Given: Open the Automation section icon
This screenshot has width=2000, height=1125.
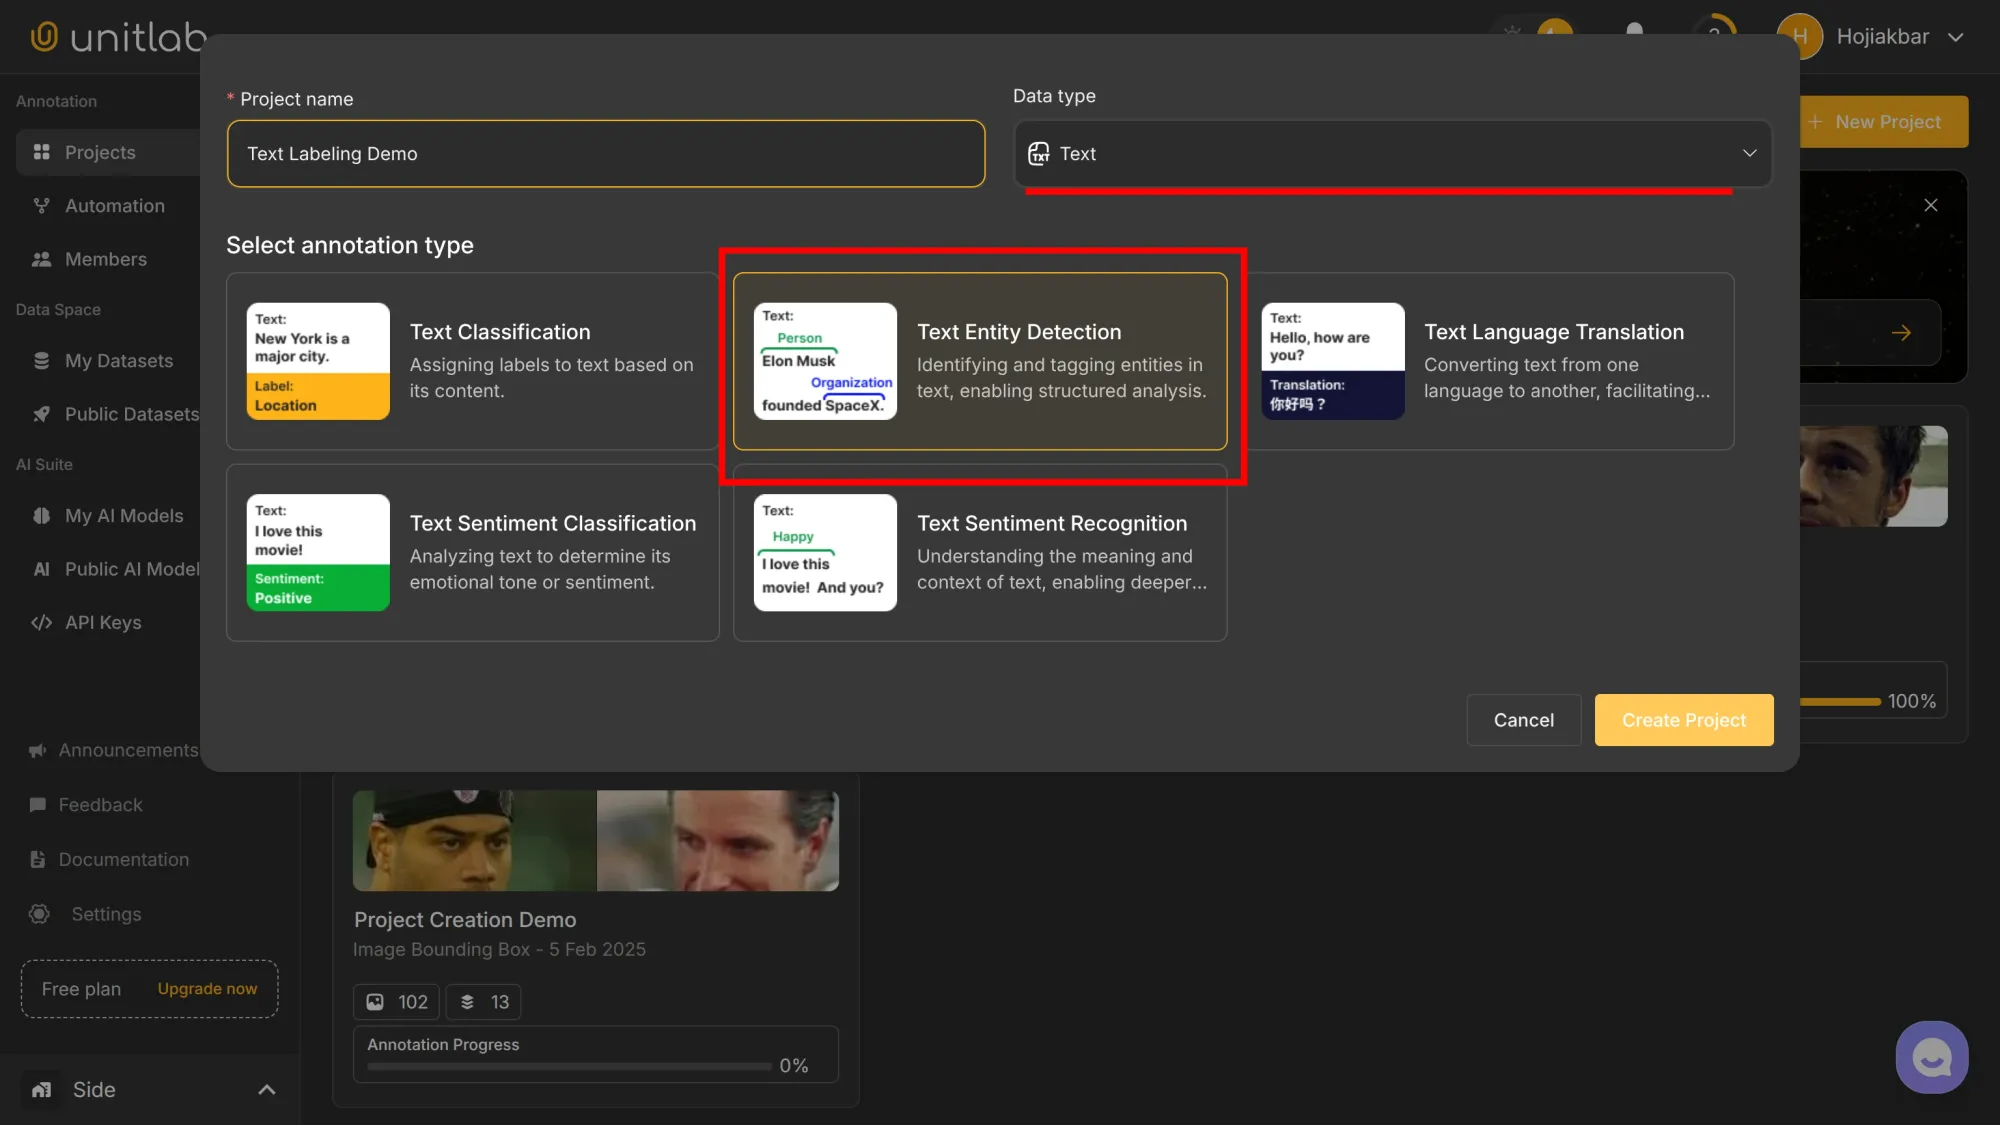Looking at the screenshot, I should 40,205.
